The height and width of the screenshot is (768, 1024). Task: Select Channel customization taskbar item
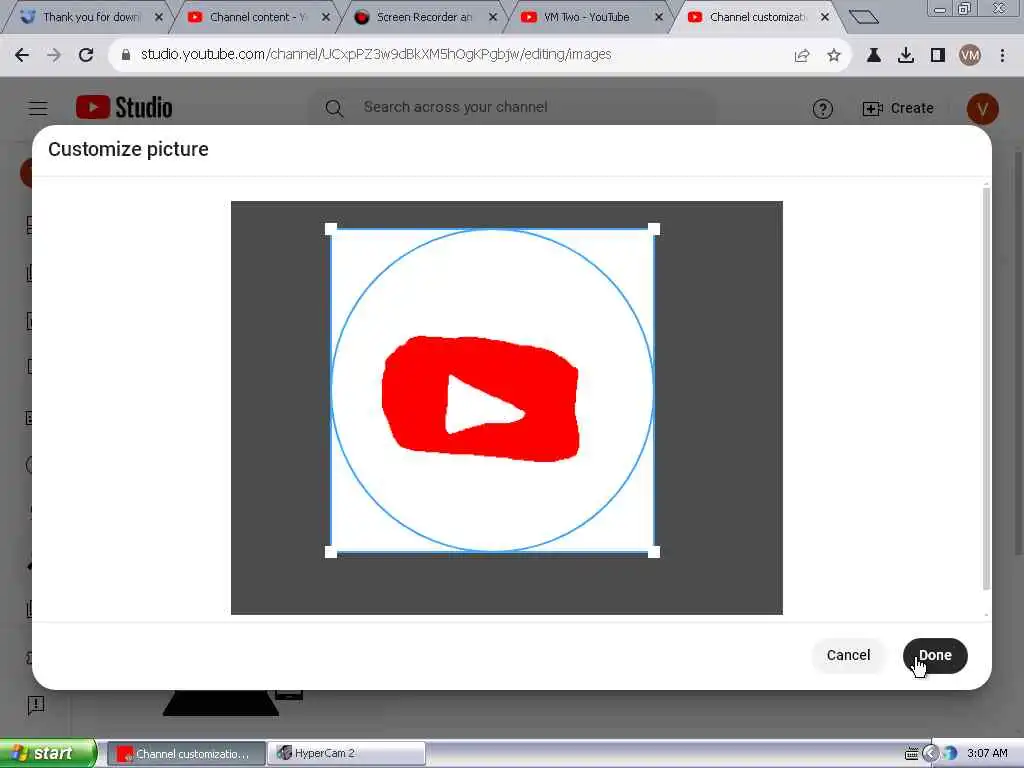pyautogui.click(x=187, y=754)
